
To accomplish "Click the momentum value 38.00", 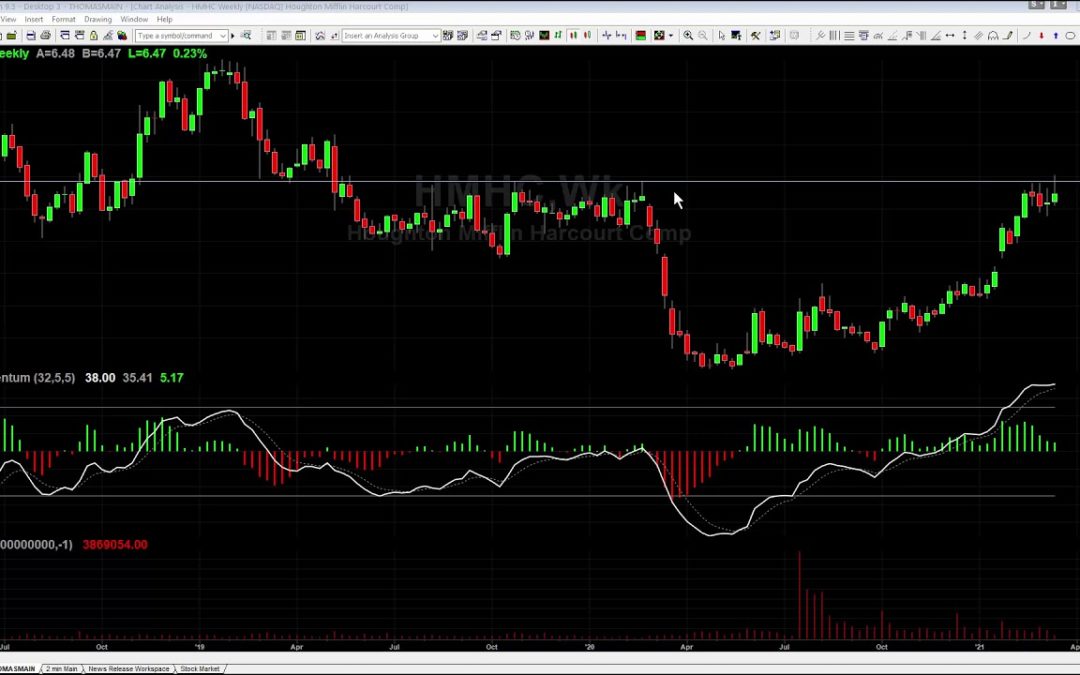I will coord(100,377).
